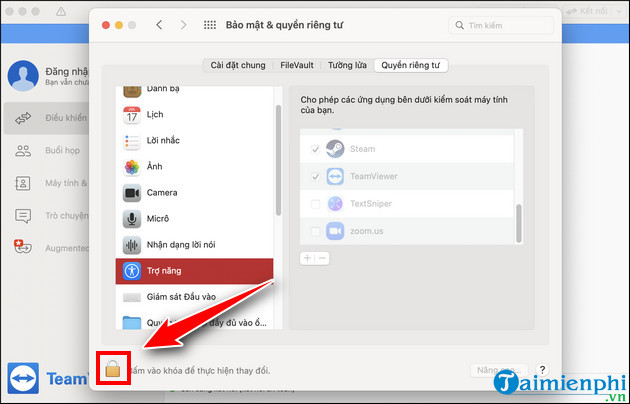Open Trò chuyện chat in TeamViewer sidebar

coord(46,216)
